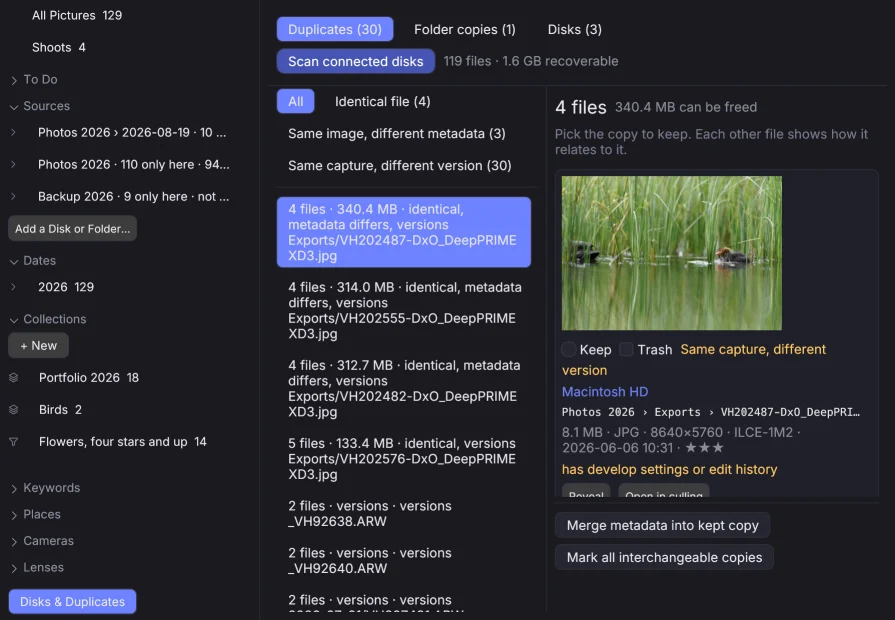Create a new collection with + New
The height and width of the screenshot is (620, 895).
coord(38,345)
